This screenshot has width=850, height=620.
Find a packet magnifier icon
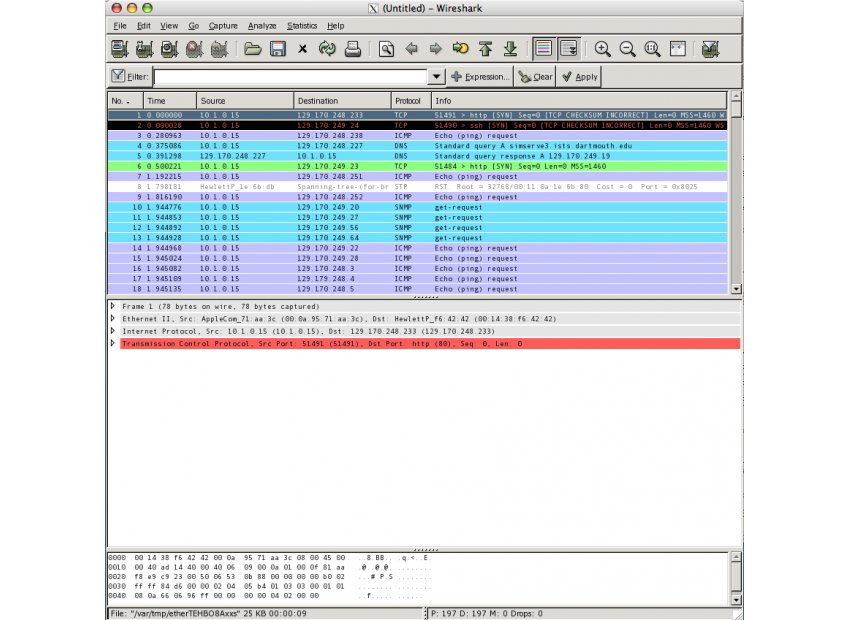[x=386, y=49]
